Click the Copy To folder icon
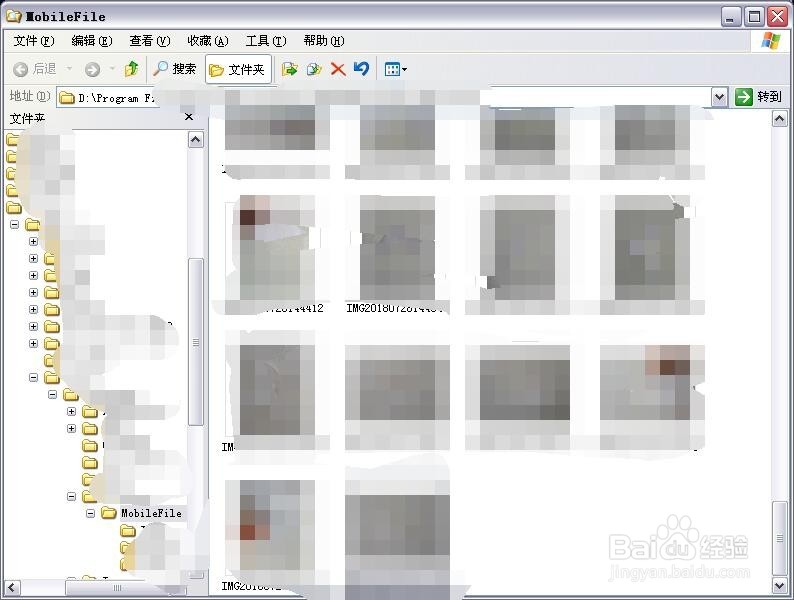This screenshot has width=794, height=600. pyautogui.click(x=314, y=69)
